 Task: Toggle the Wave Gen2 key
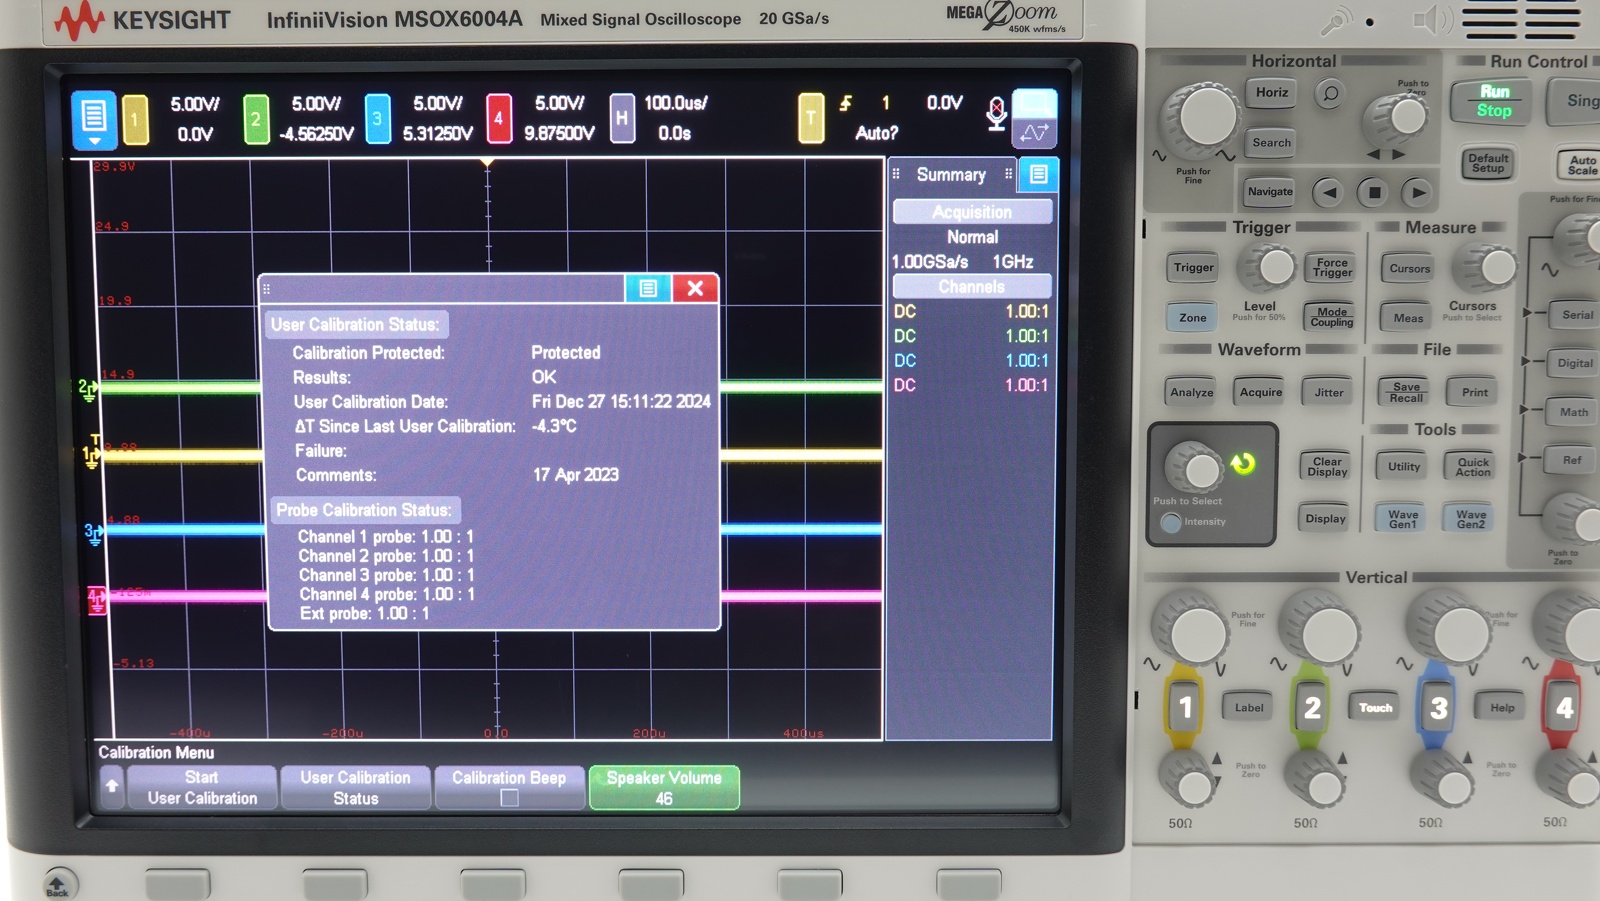[1470, 519]
